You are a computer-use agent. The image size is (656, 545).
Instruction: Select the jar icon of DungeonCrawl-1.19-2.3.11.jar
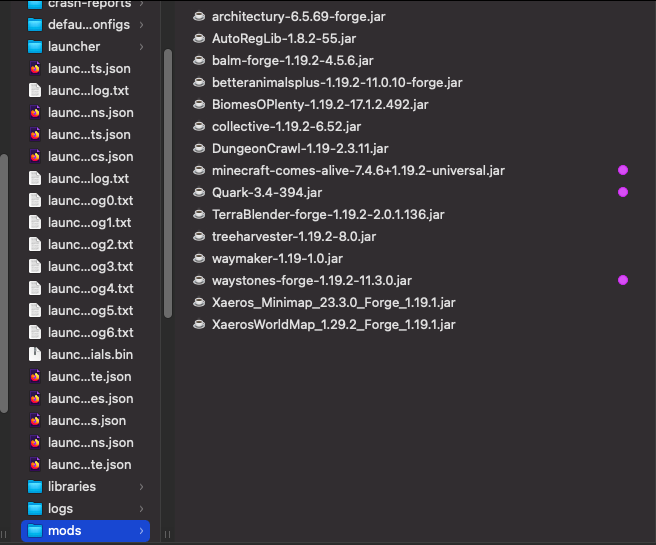(x=199, y=148)
